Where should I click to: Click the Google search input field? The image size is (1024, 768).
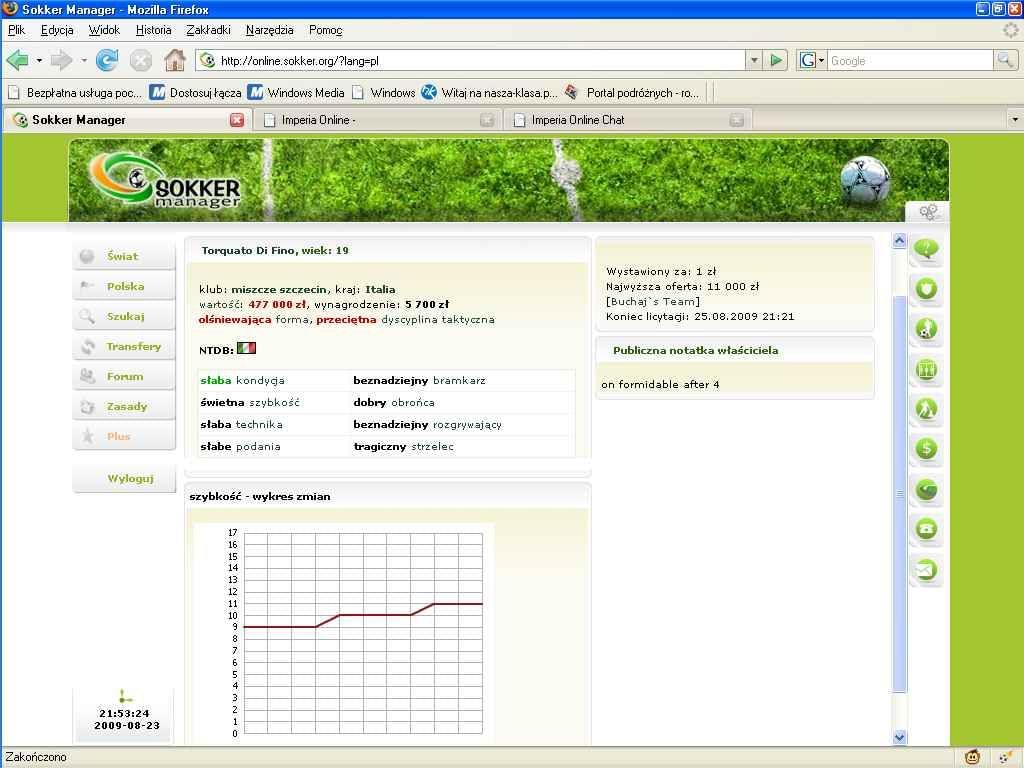click(x=908, y=61)
